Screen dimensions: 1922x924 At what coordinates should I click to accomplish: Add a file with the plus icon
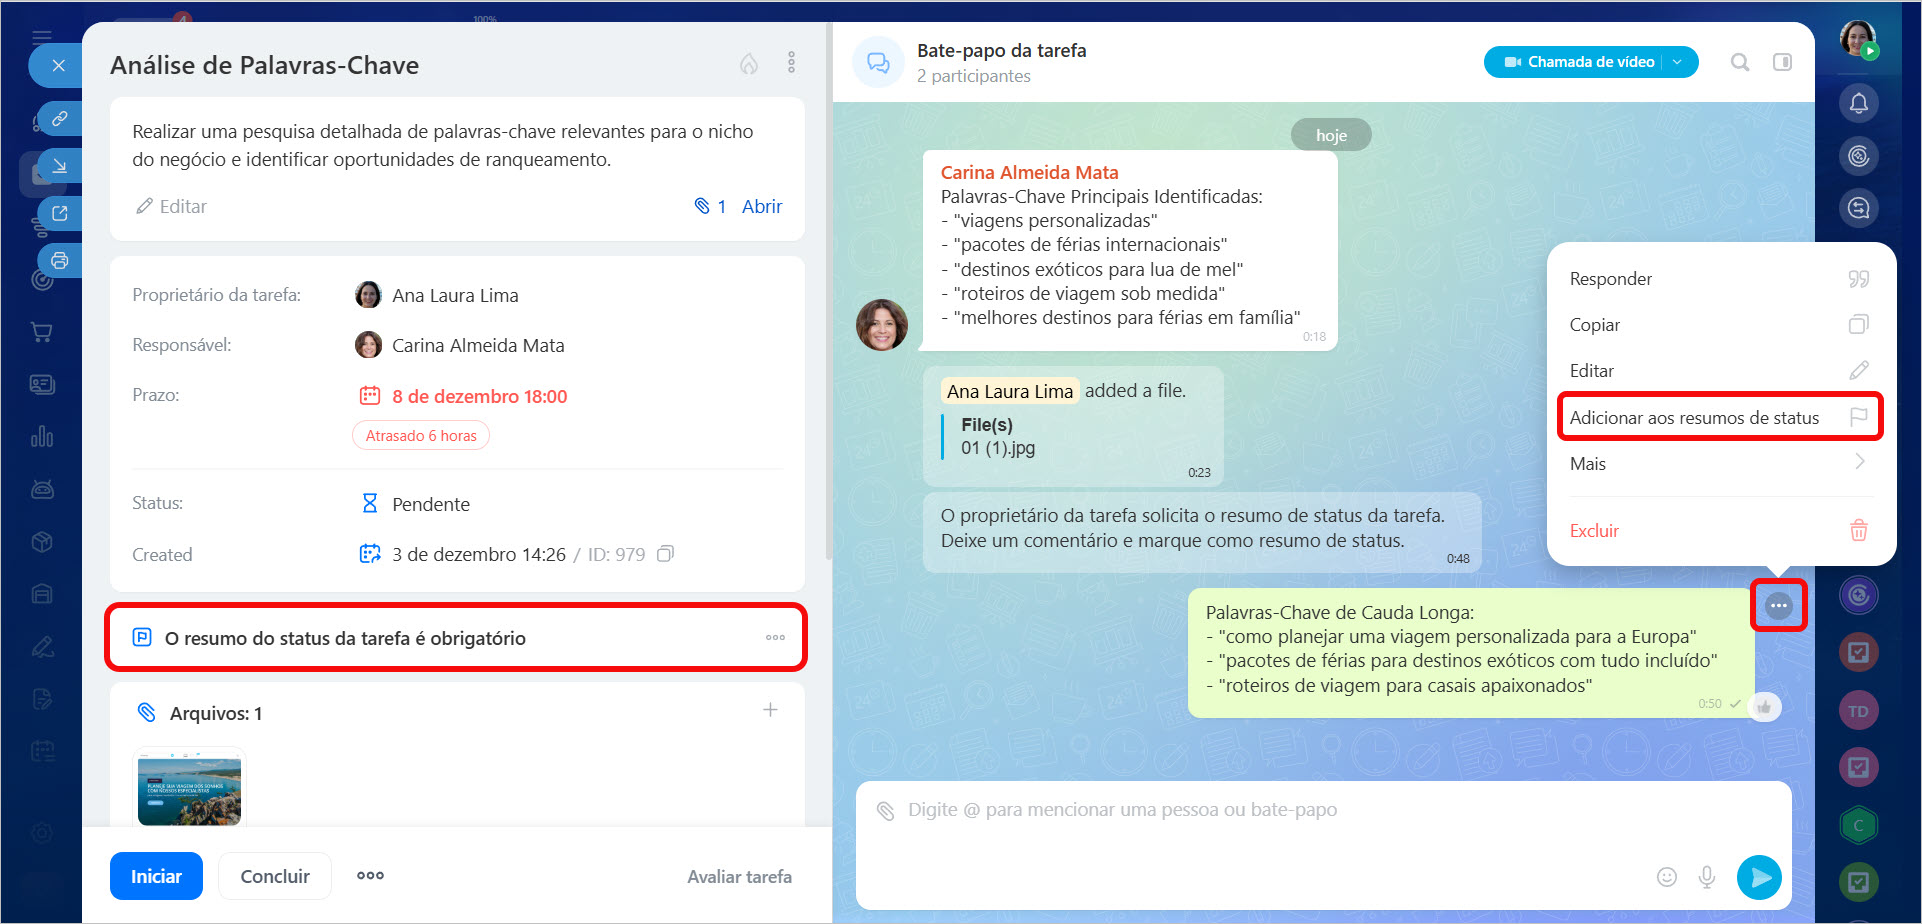pos(770,710)
